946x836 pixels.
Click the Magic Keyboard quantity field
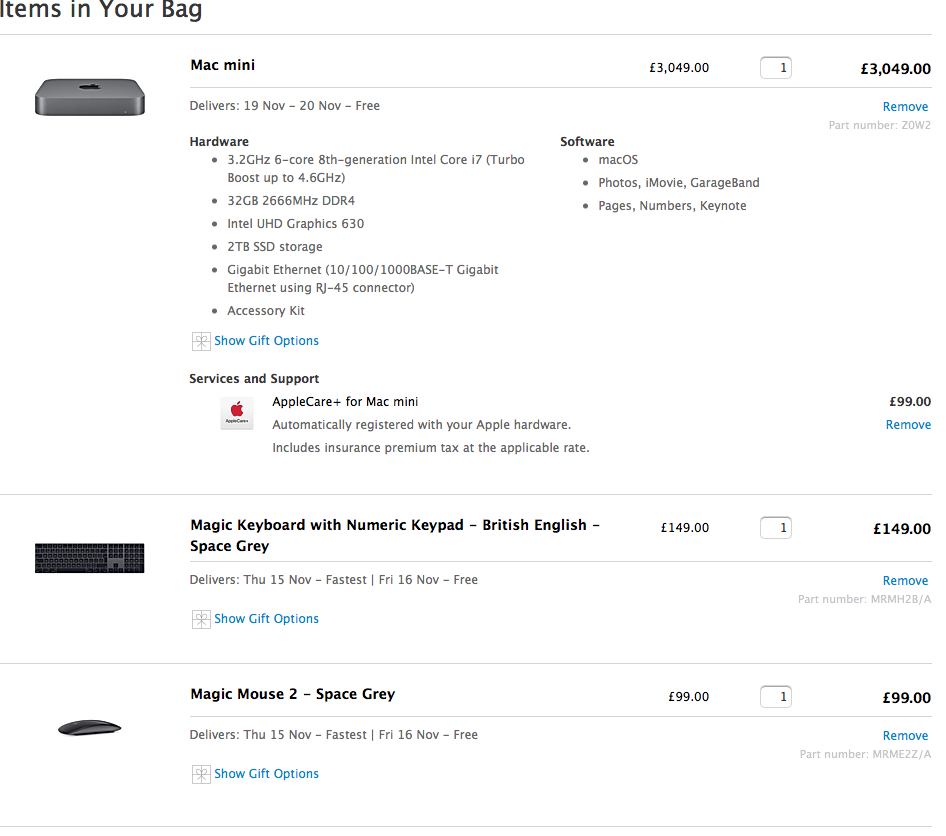776,528
